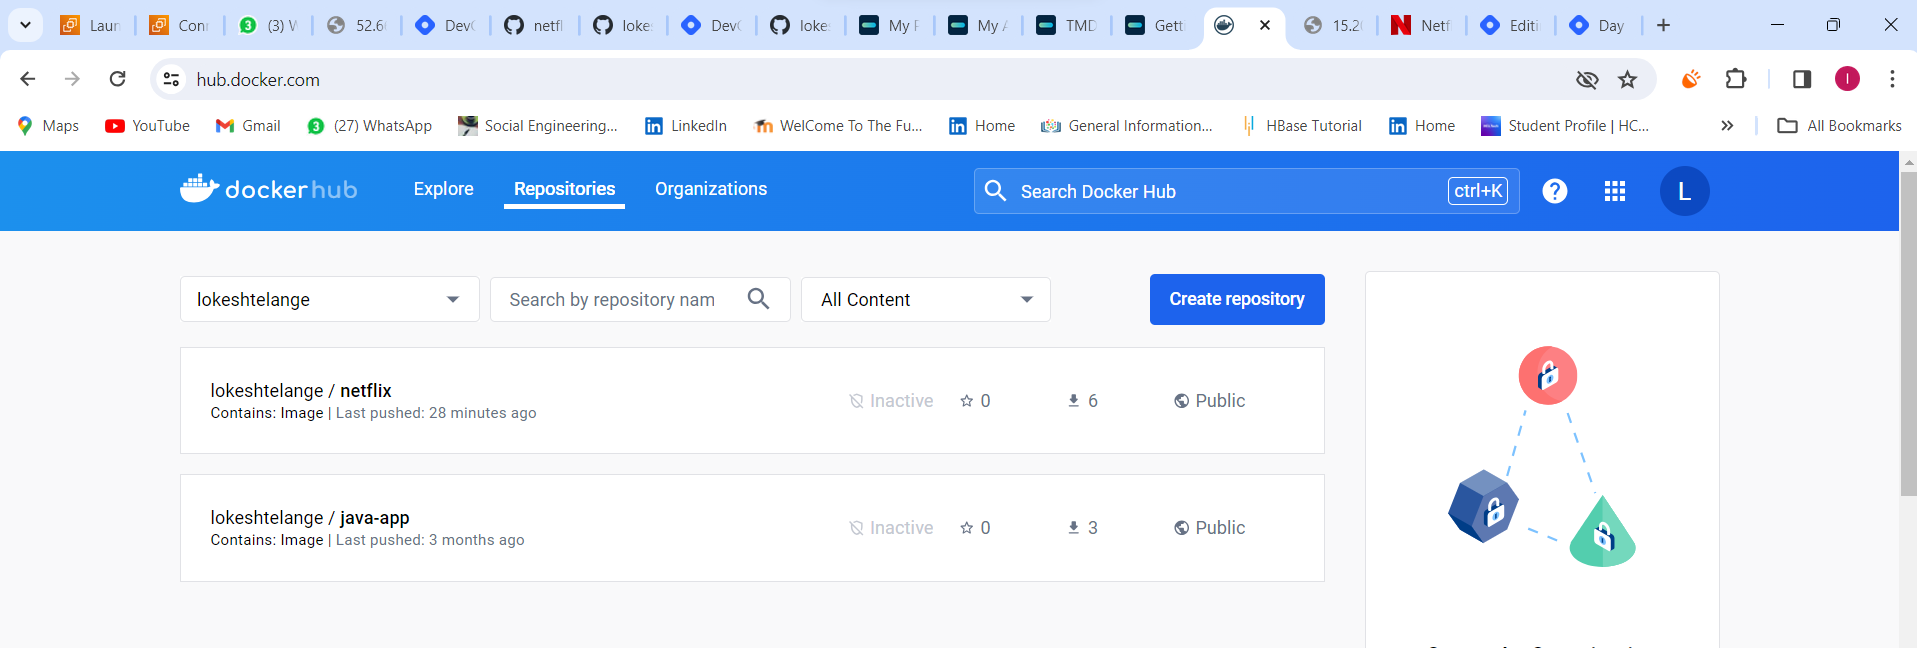Switch to the Explore tab
The height and width of the screenshot is (648, 1917).
pyautogui.click(x=443, y=189)
